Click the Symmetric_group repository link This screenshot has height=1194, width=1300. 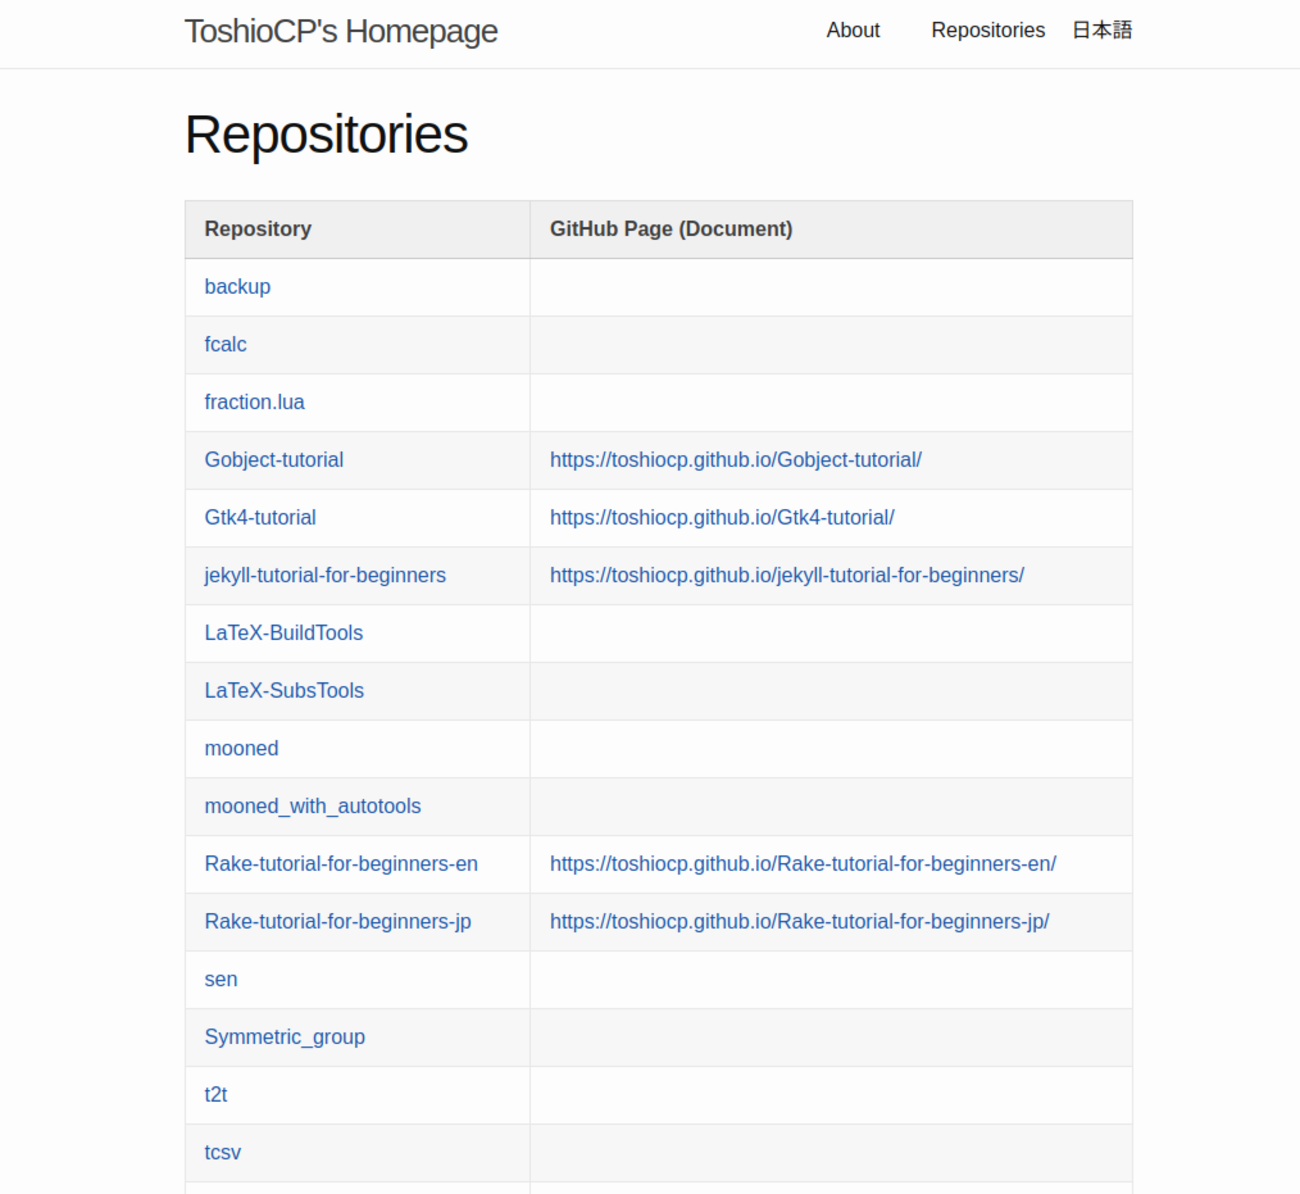(x=285, y=1037)
